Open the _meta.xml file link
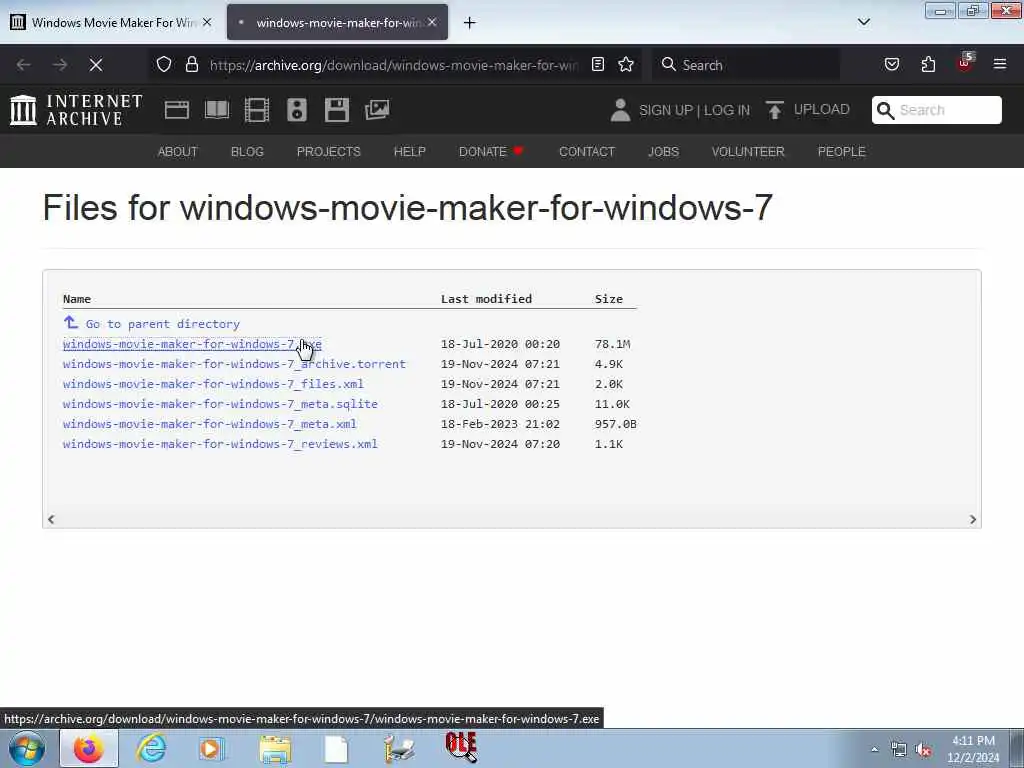Screen dimensions: 1024x768 (210, 424)
